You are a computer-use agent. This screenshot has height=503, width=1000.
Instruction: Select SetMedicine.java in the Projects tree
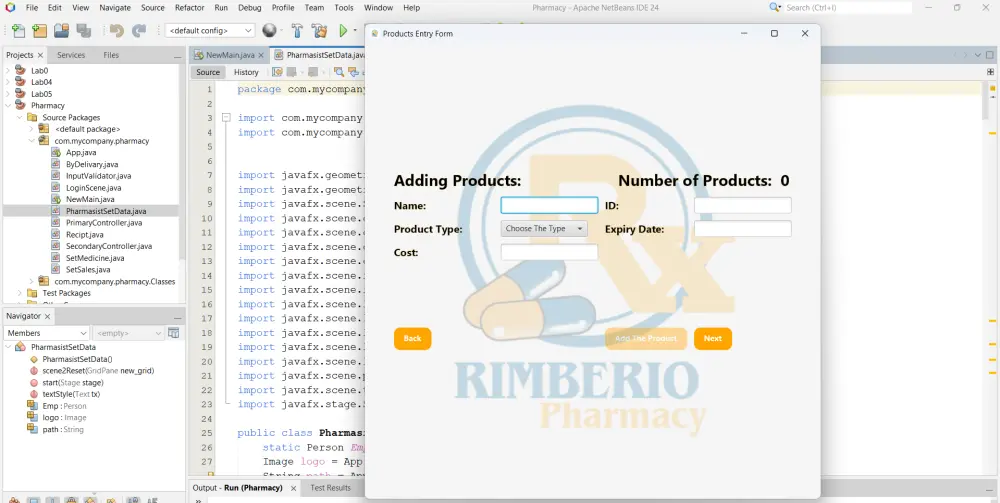pyautogui.click(x=95, y=258)
